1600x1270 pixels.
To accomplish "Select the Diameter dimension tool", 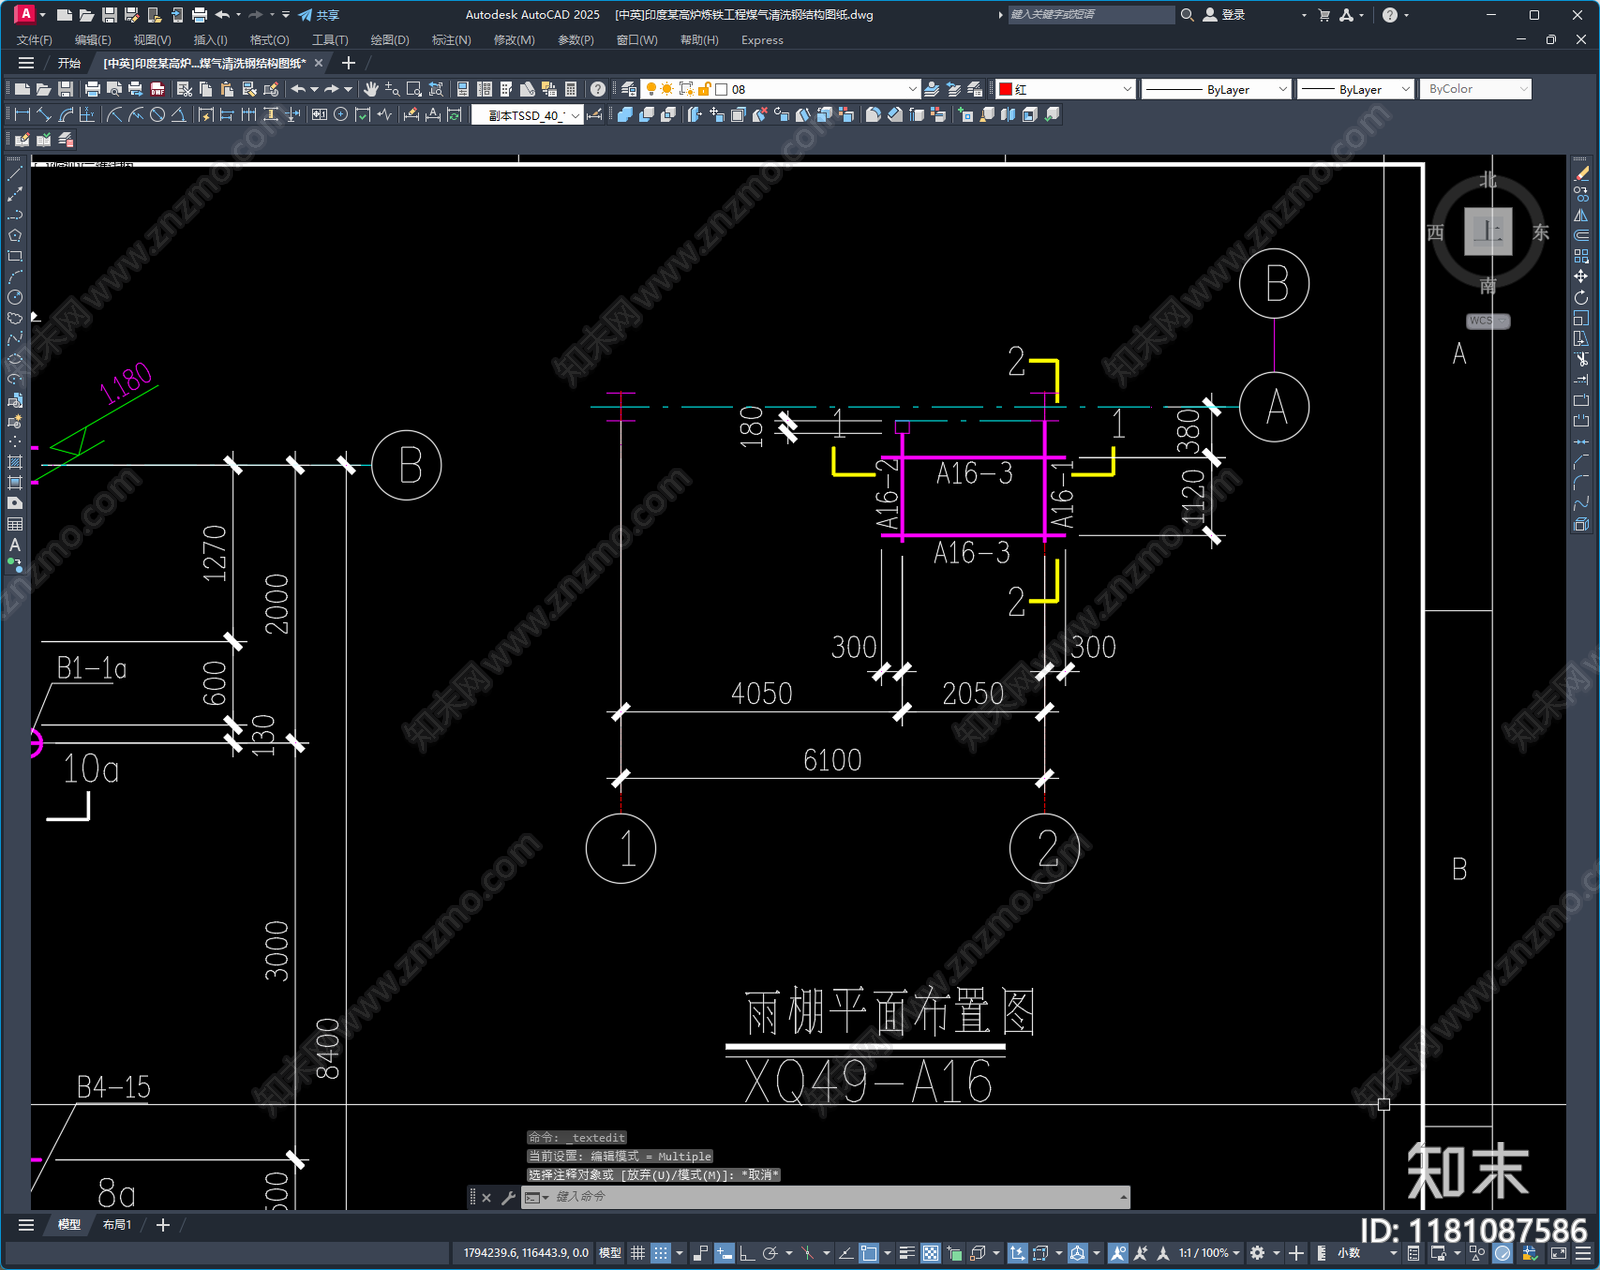I will click(x=157, y=115).
